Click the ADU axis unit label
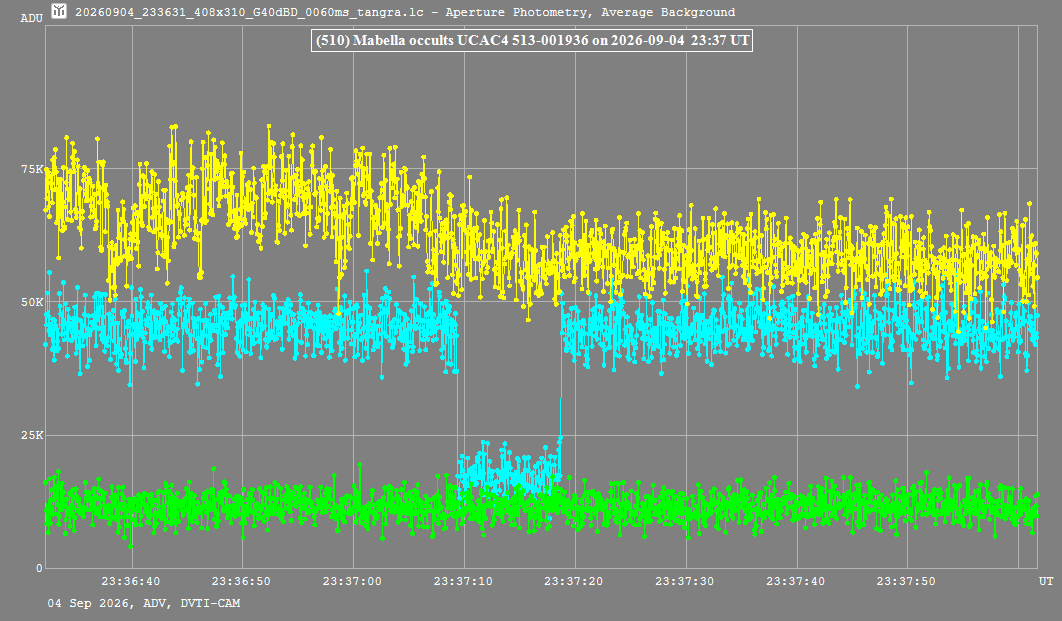Screen dimensions: 1062x621 [31, 18]
